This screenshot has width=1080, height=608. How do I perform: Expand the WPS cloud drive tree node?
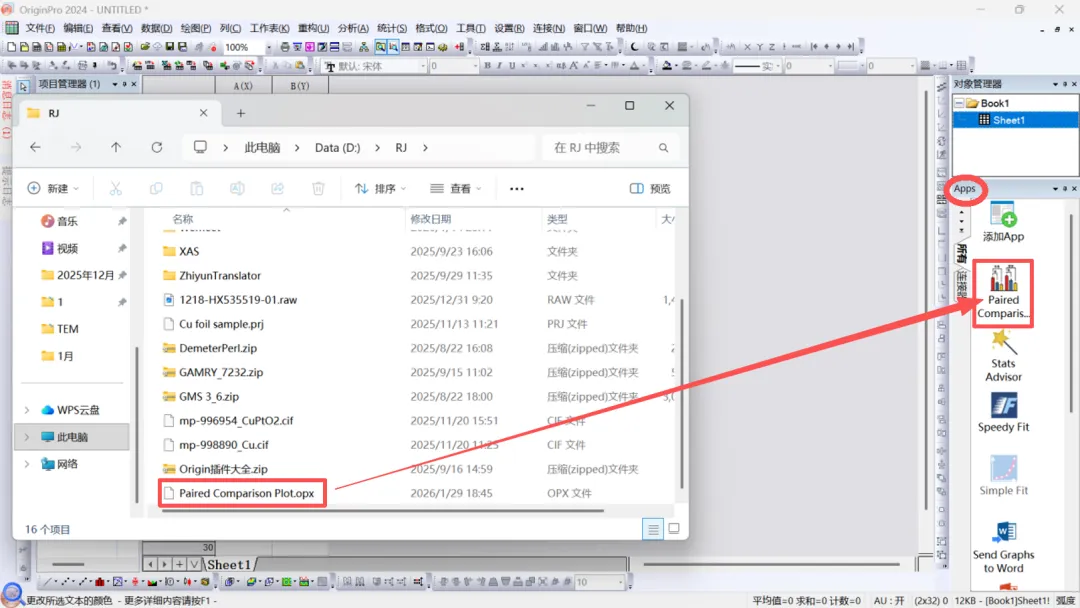tap(27, 410)
